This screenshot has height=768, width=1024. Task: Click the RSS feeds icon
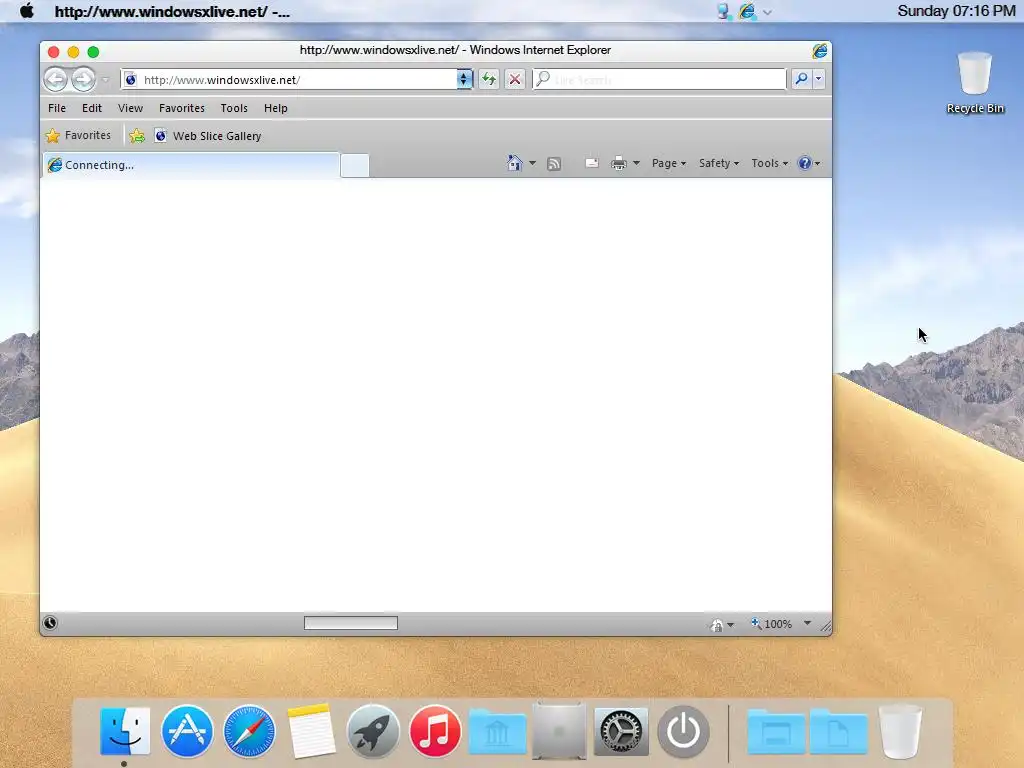click(554, 164)
